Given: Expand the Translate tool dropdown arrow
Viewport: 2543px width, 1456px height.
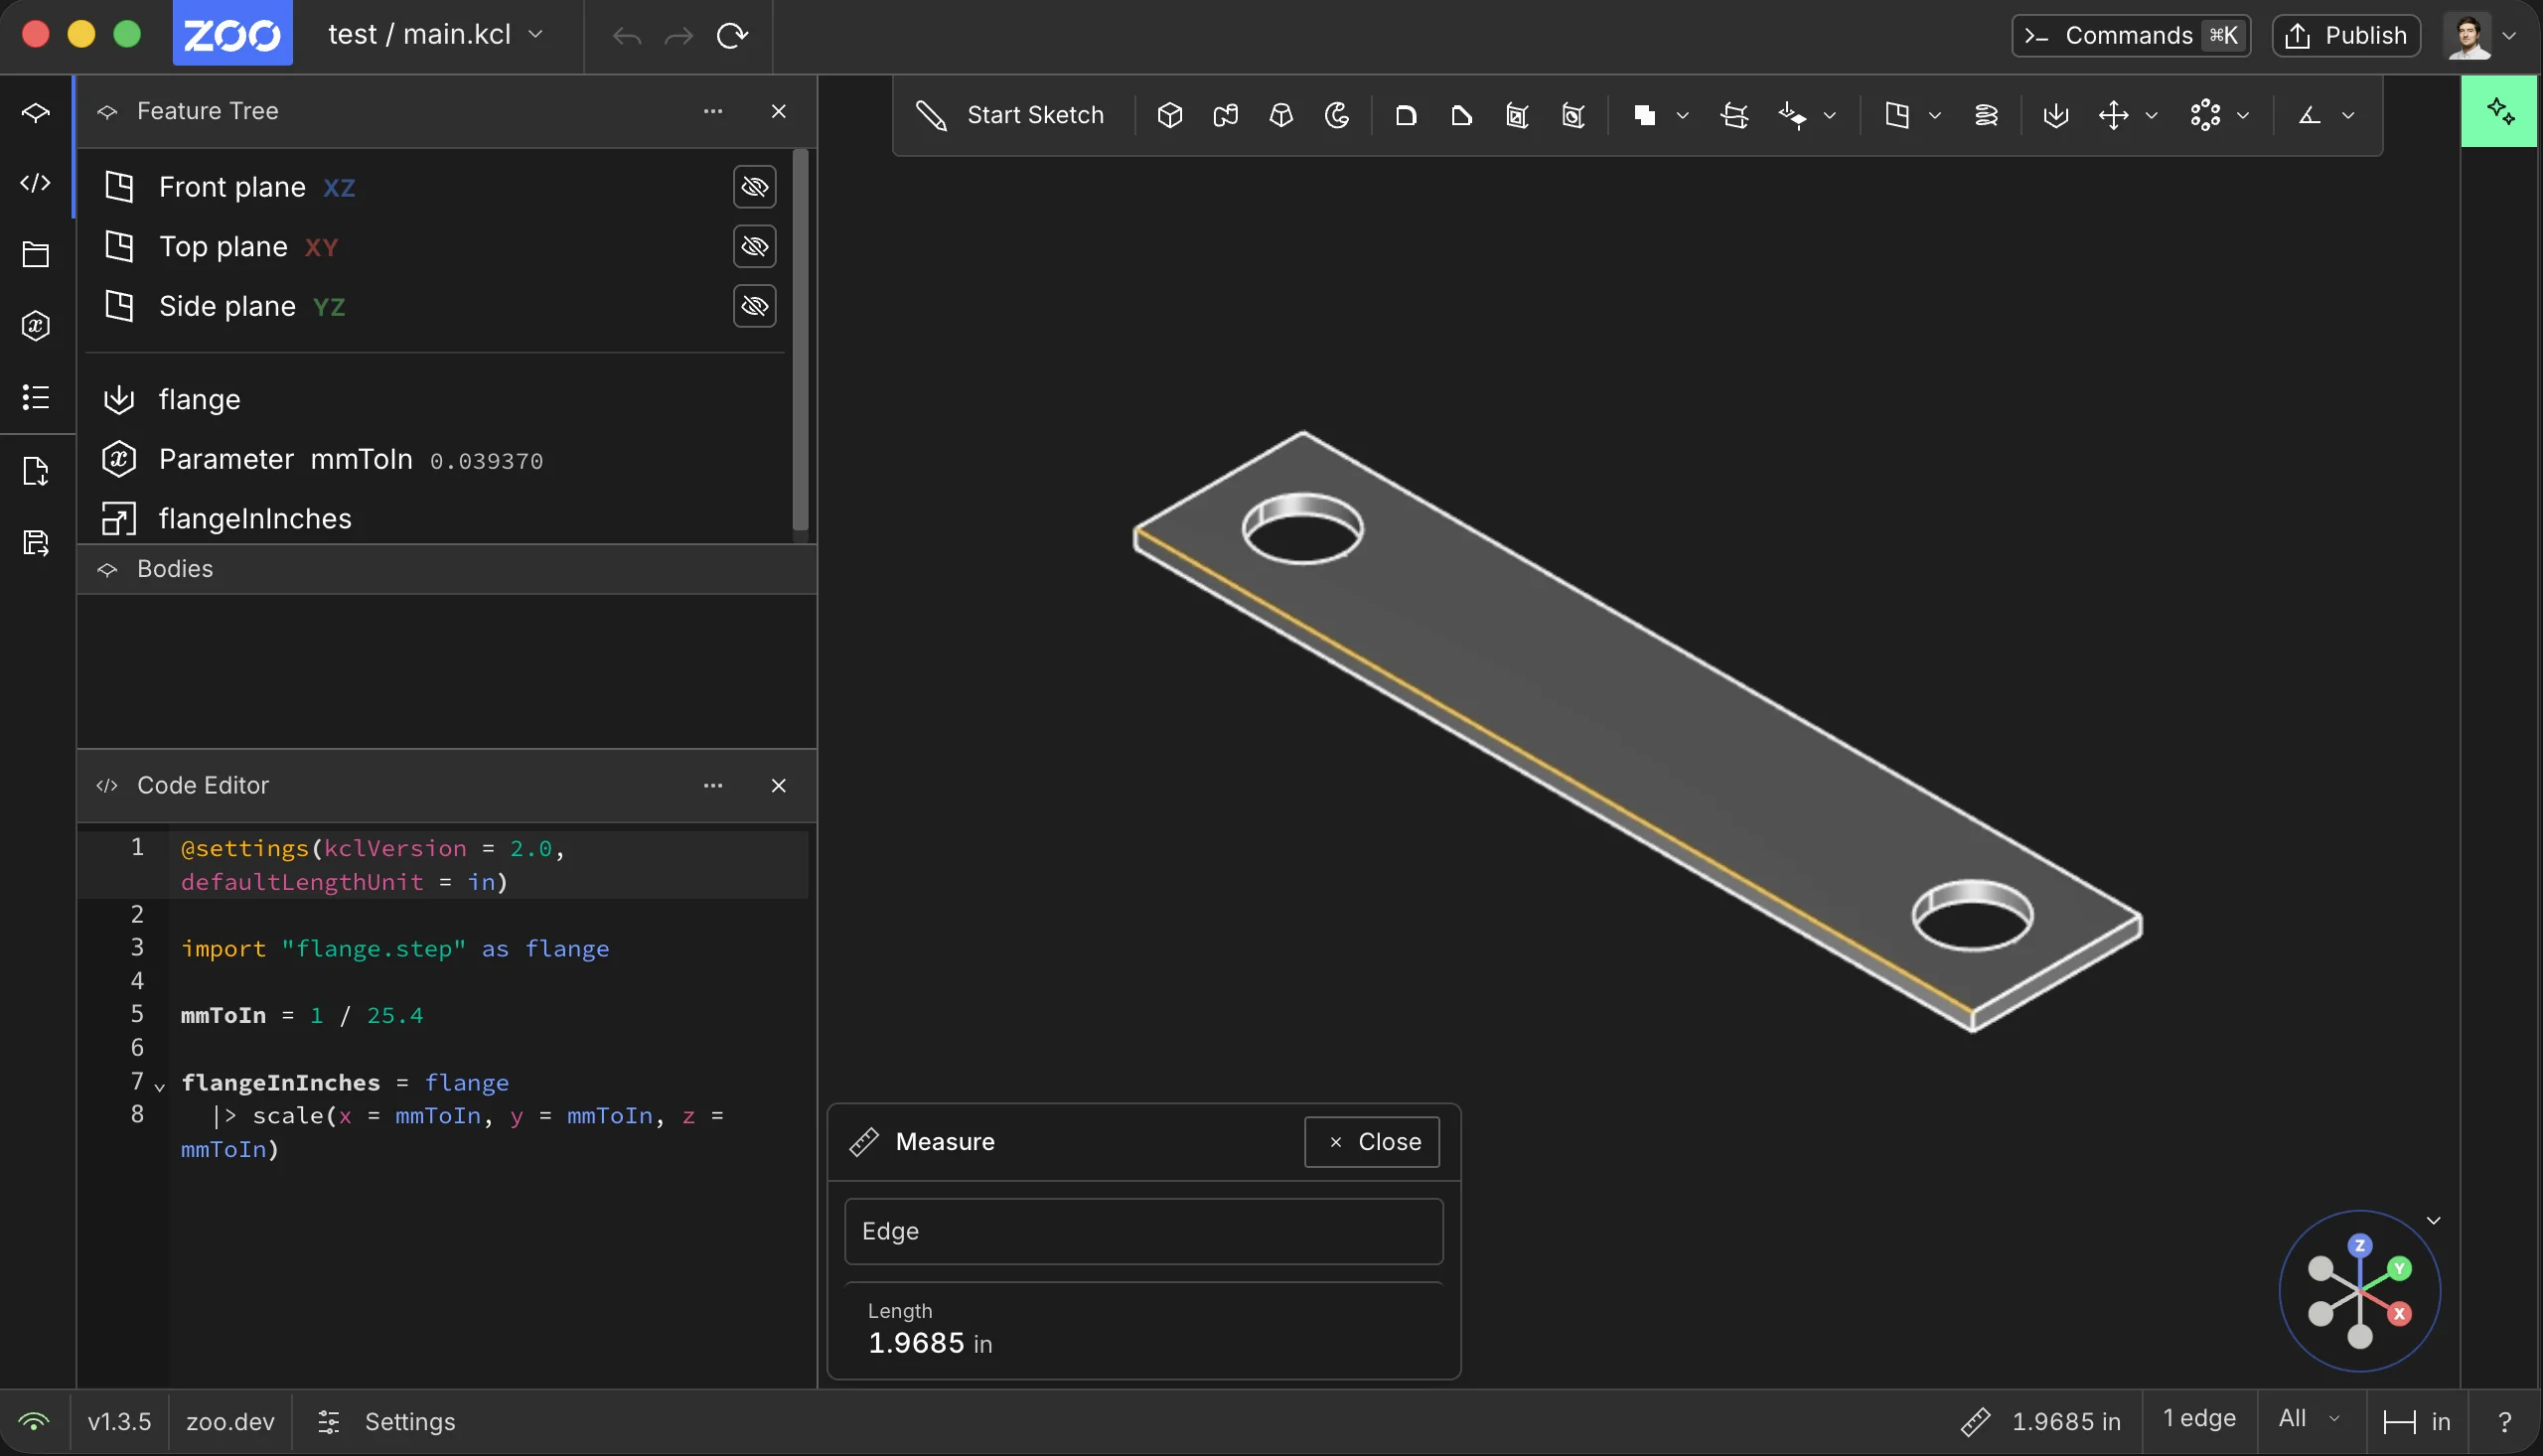Looking at the screenshot, I should (x=2151, y=116).
